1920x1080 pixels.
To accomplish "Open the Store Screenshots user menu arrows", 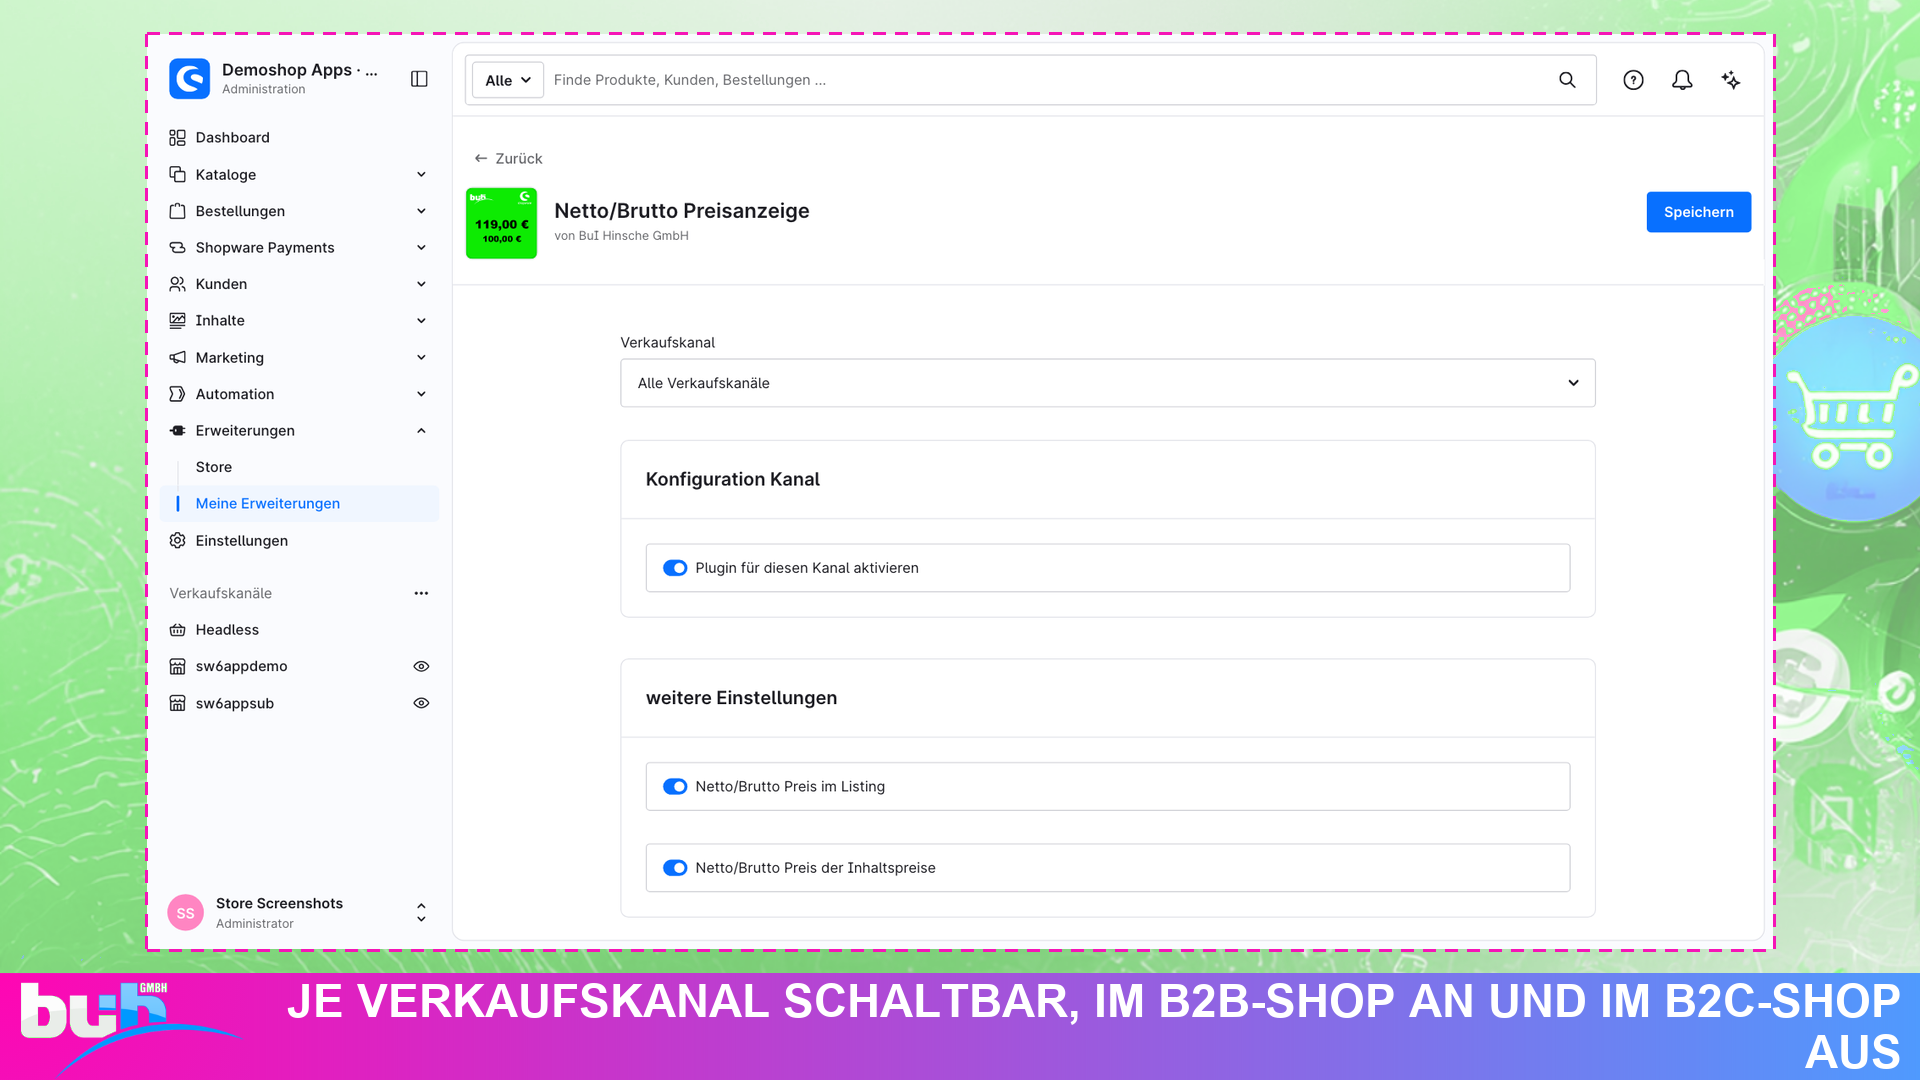I will [421, 912].
